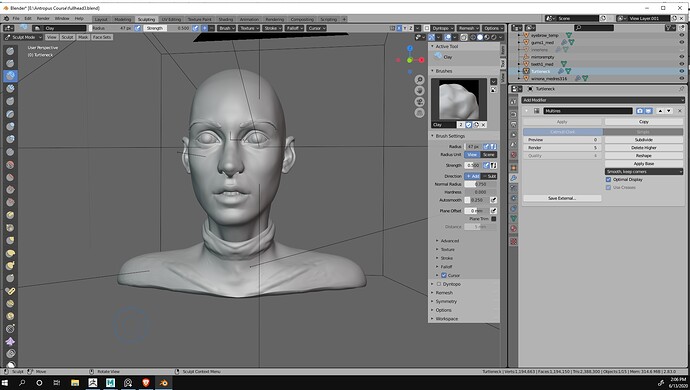Switch viewport to rendered shading mode
Screen dimensions: 690x390
pos(494,37)
